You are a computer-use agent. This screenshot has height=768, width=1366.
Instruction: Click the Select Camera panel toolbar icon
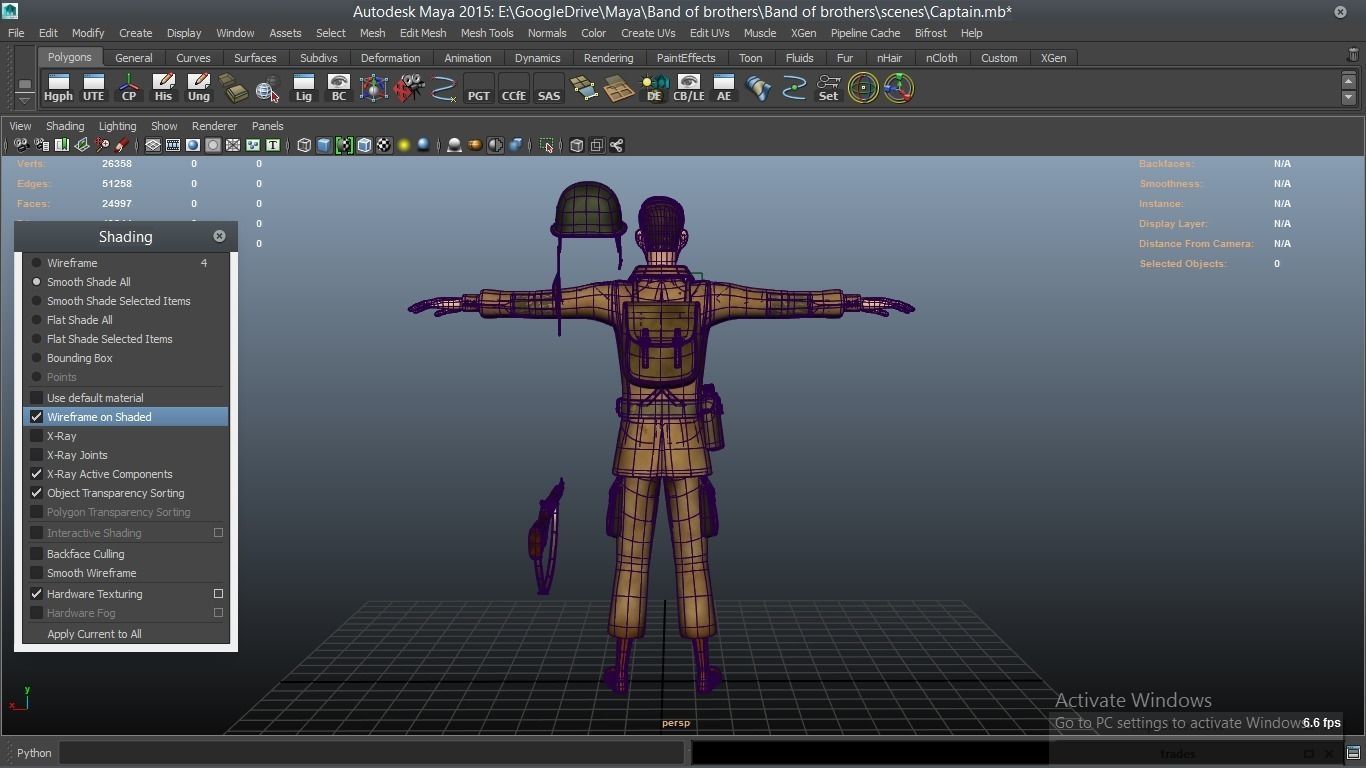pos(21,145)
